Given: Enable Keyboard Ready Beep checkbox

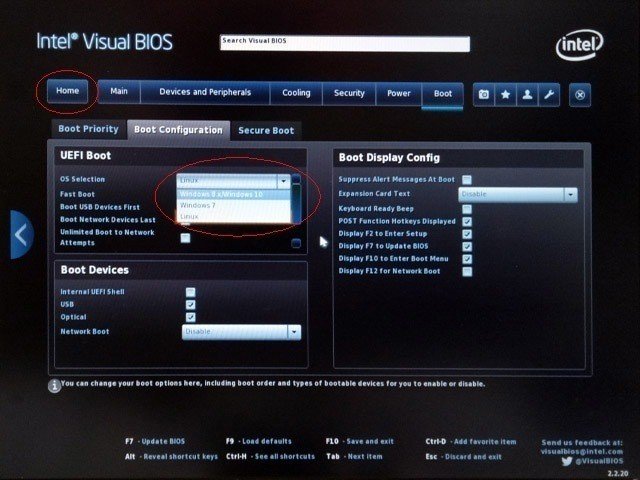Looking at the screenshot, I should click(x=467, y=209).
